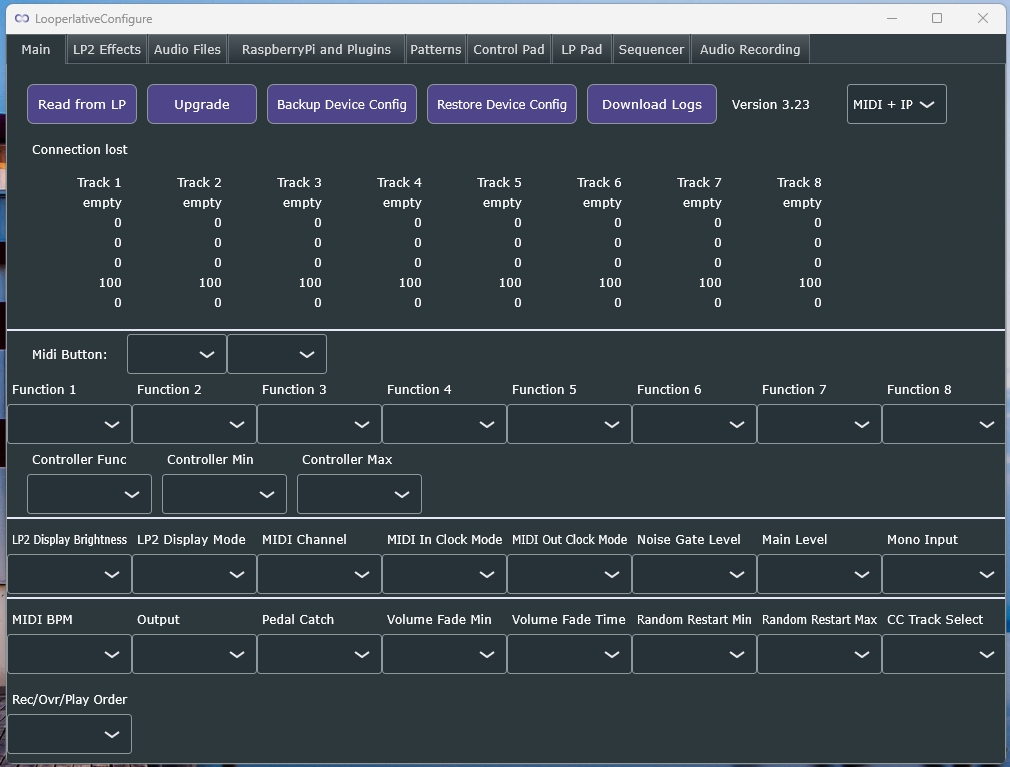Expand the Pedal Catch dropdown
This screenshot has width=1010, height=767.
click(319, 654)
